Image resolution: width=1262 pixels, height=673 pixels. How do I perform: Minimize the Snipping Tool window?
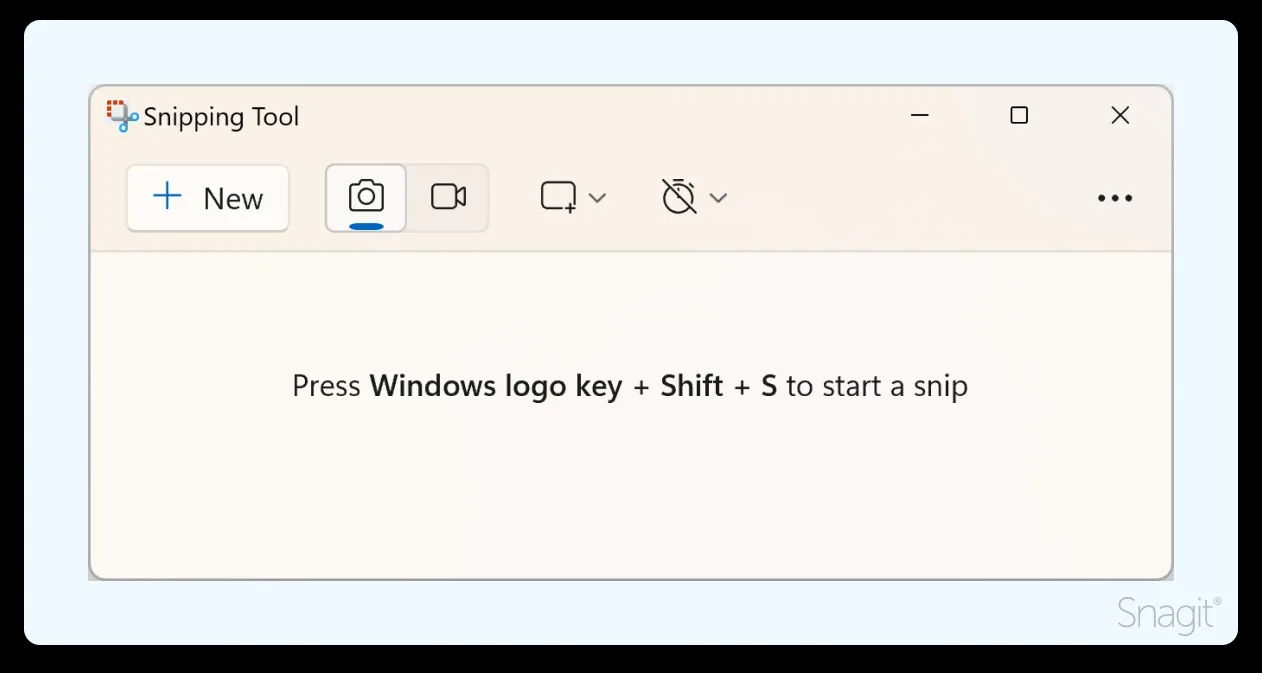coord(920,116)
